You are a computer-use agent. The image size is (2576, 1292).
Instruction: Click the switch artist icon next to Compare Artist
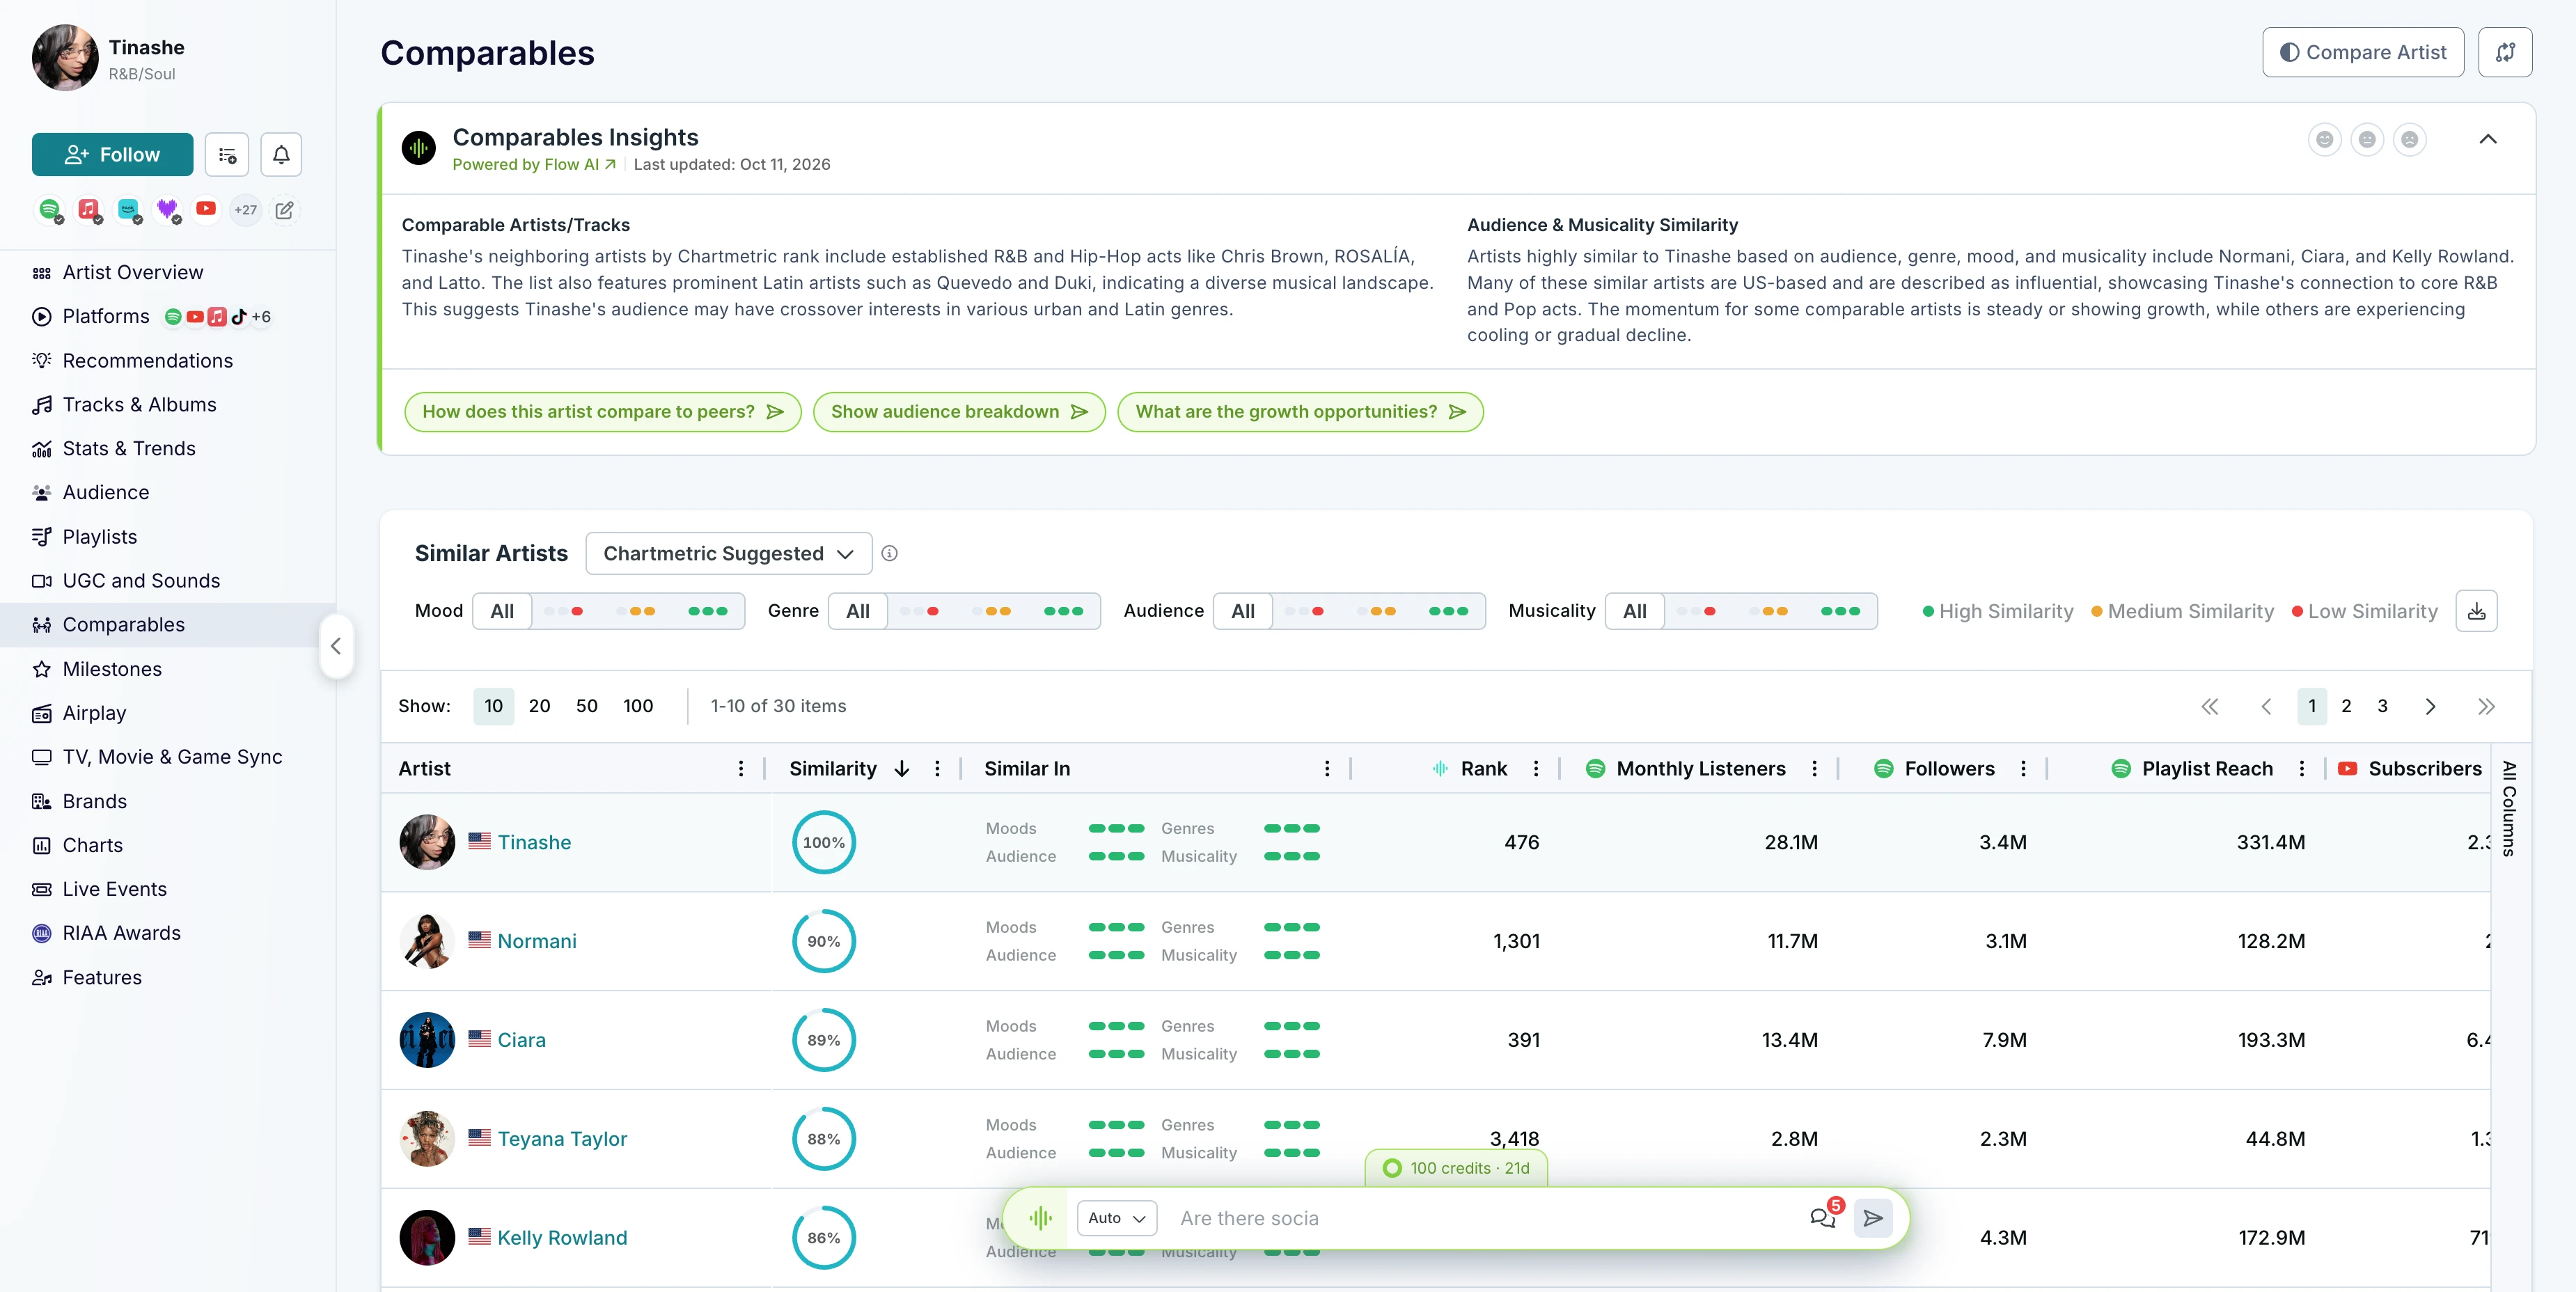[2505, 52]
